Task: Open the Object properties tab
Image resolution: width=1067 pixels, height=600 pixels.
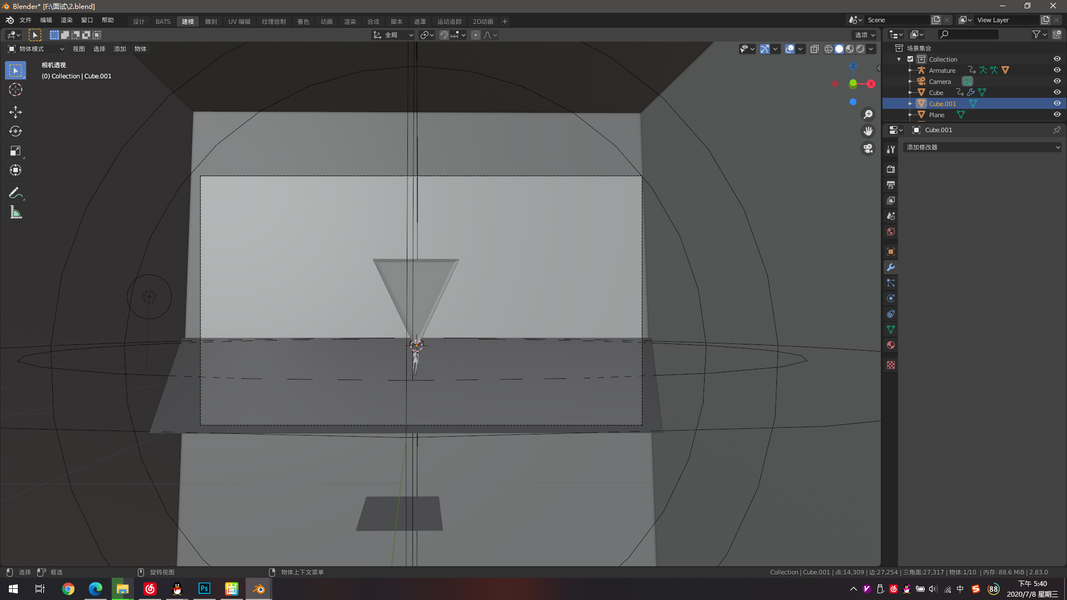Action: click(x=891, y=251)
